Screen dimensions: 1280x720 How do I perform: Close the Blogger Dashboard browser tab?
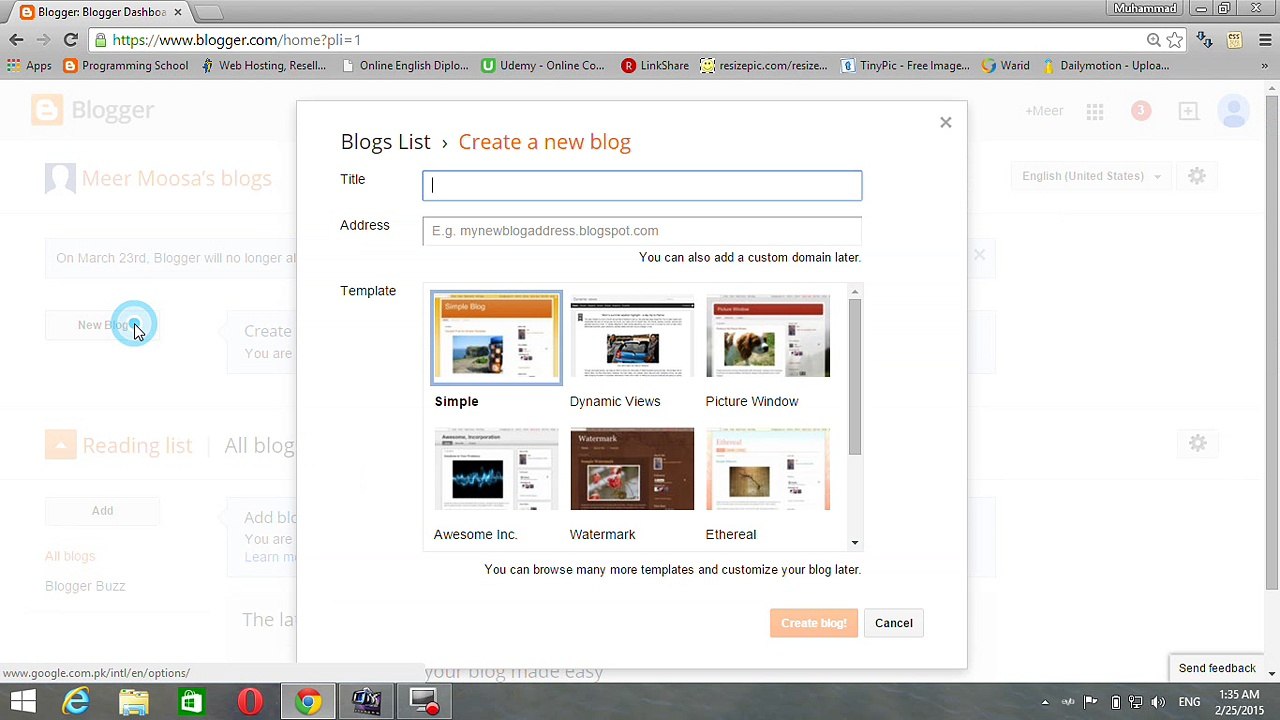[x=178, y=12]
